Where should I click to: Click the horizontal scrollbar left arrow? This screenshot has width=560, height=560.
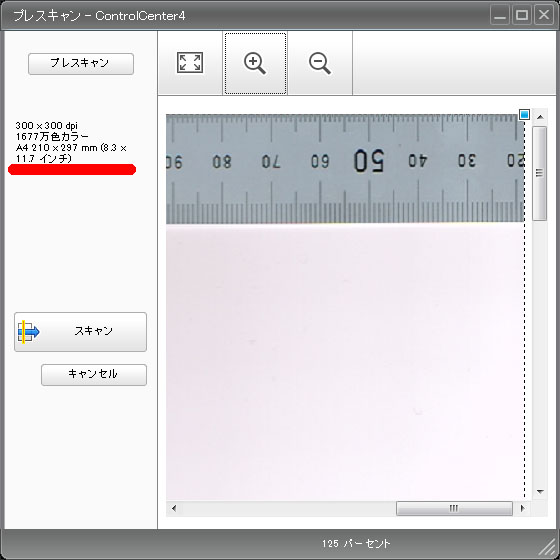174,508
